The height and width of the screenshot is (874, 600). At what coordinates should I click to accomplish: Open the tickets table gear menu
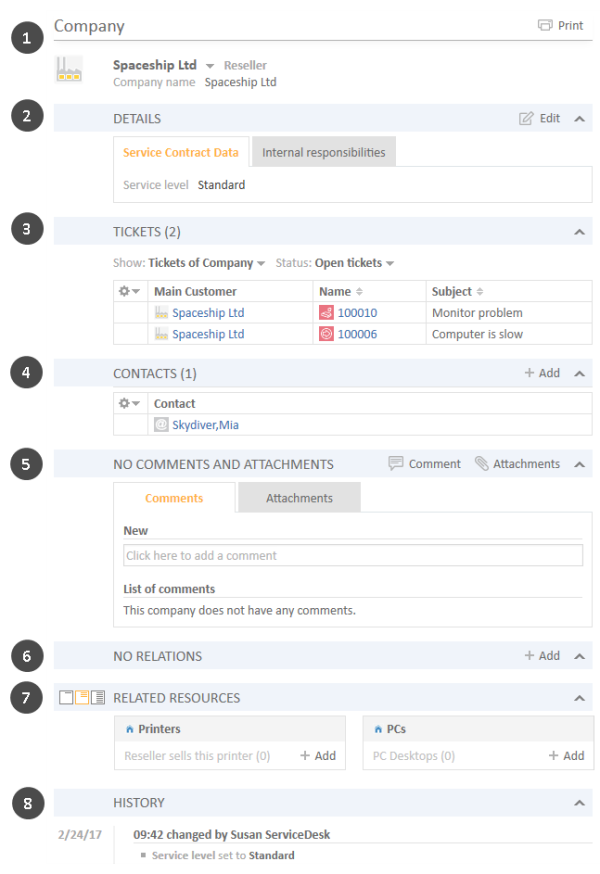pos(129,291)
